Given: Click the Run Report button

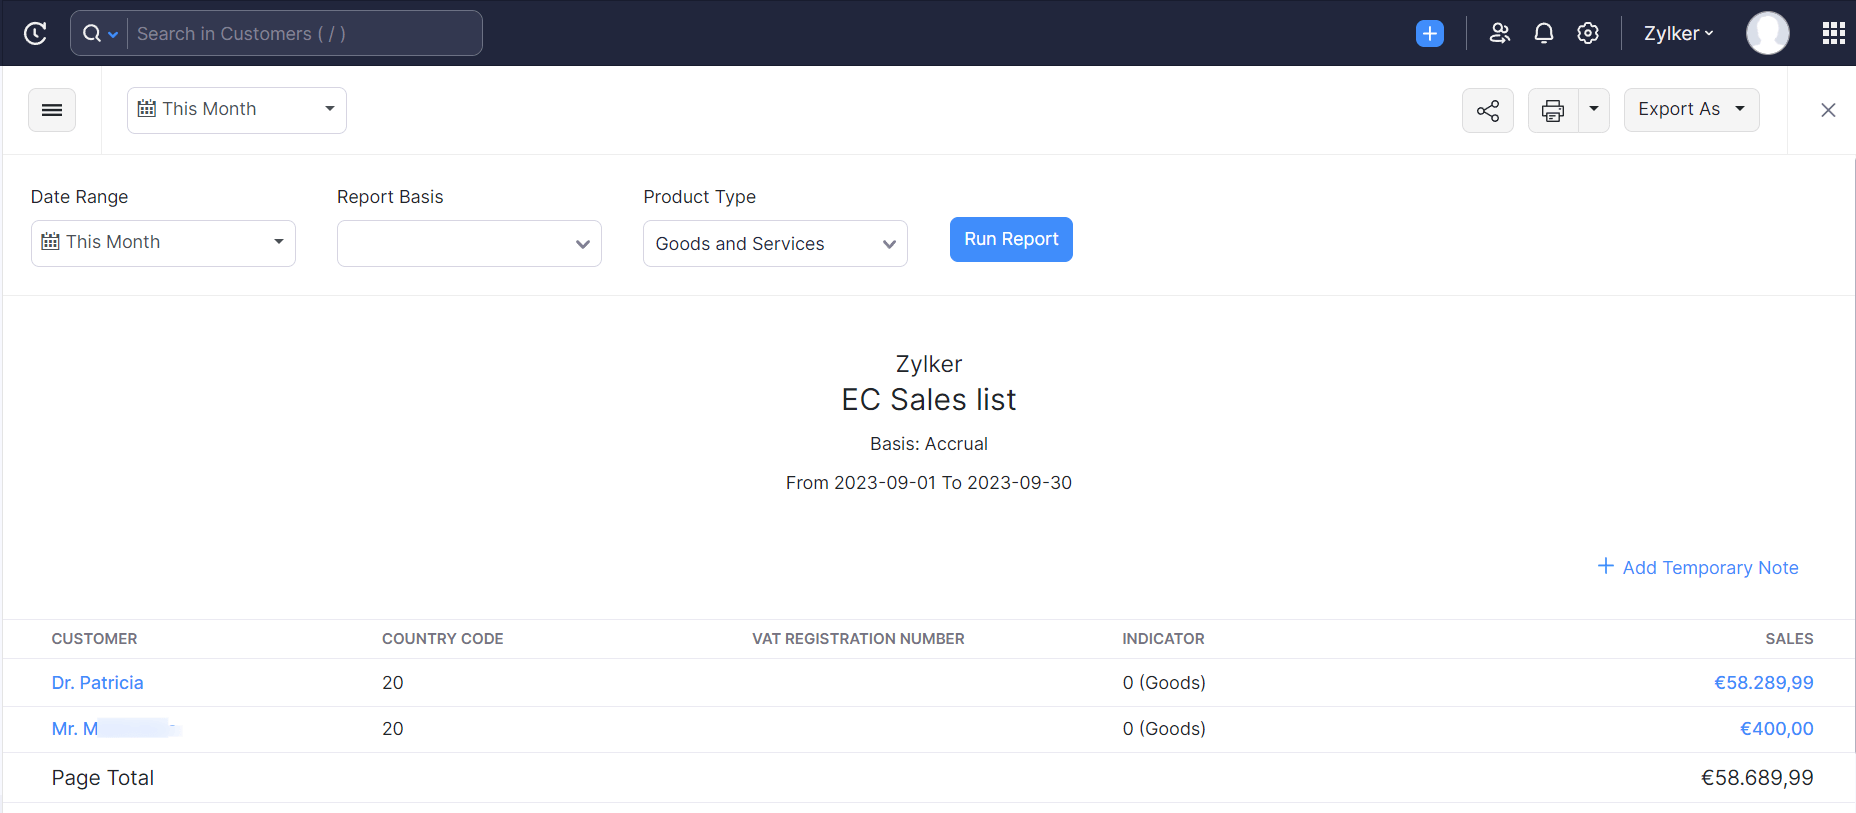Looking at the screenshot, I should click(1011, 239).
